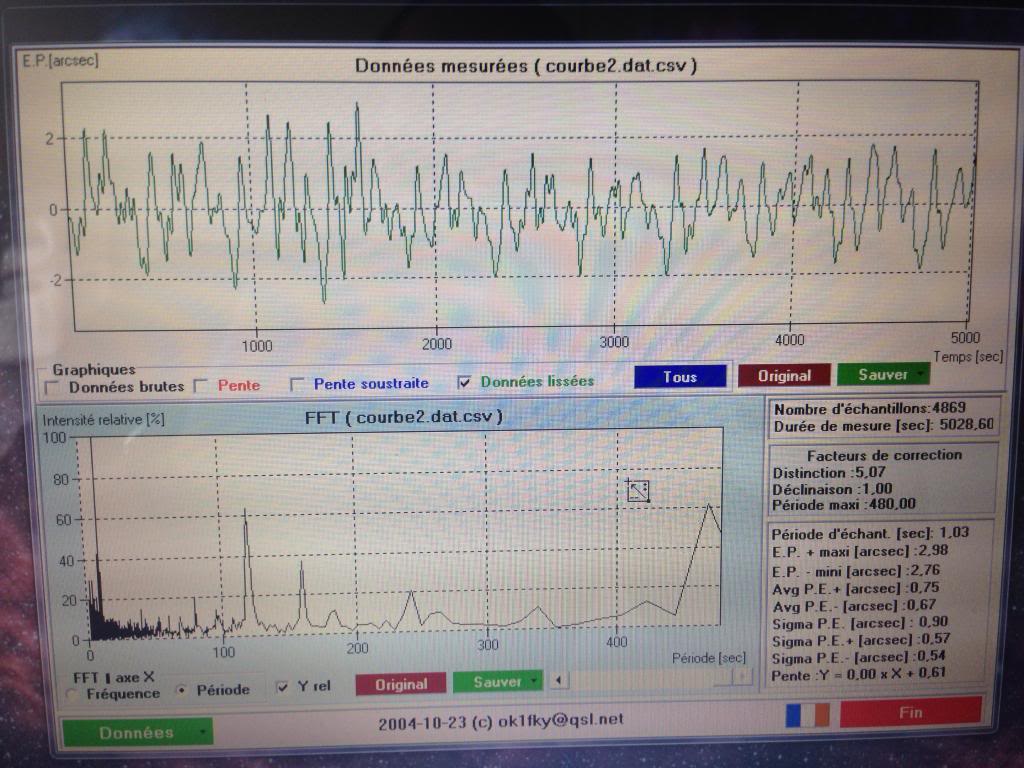Click the FFT scrollbar left arrow
The height and width of the screenshot is (768, 1024).
[558, 680]
